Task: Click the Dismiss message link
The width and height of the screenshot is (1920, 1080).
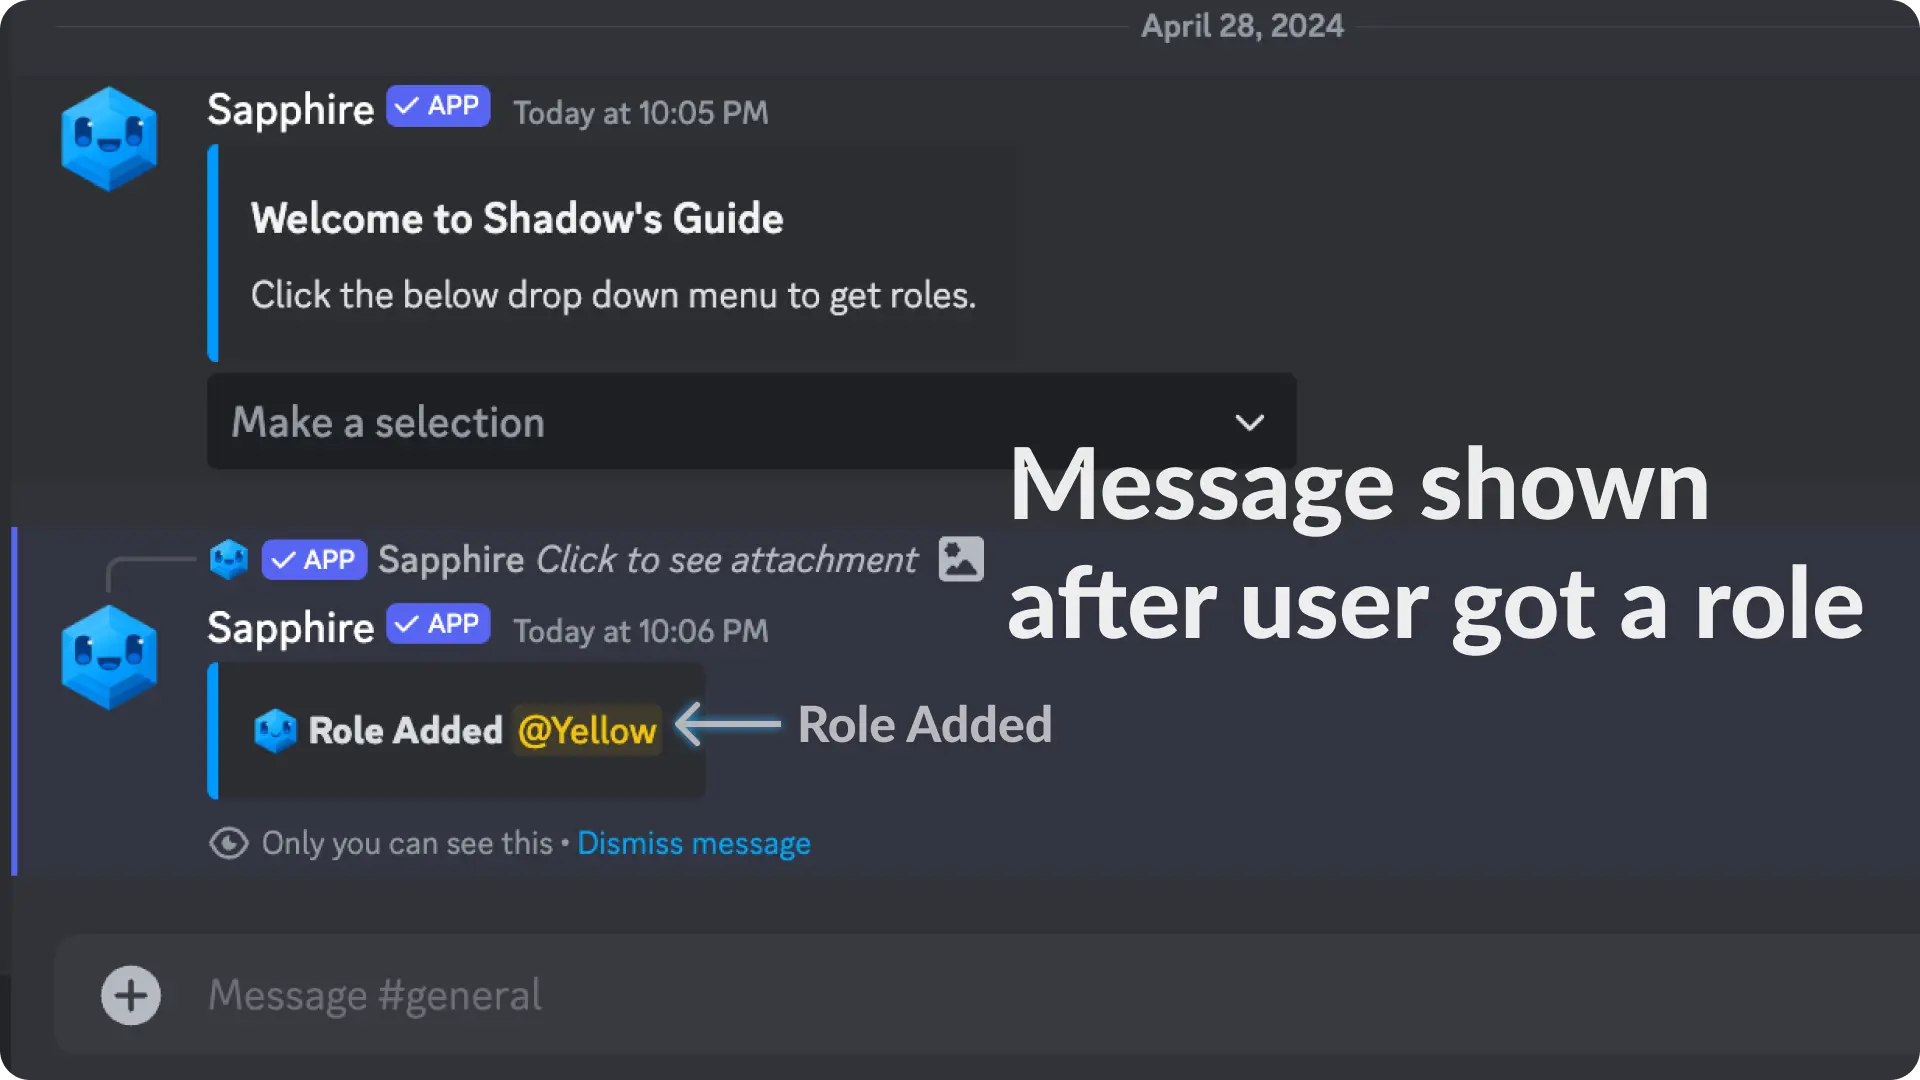Action: click(694, 844)
